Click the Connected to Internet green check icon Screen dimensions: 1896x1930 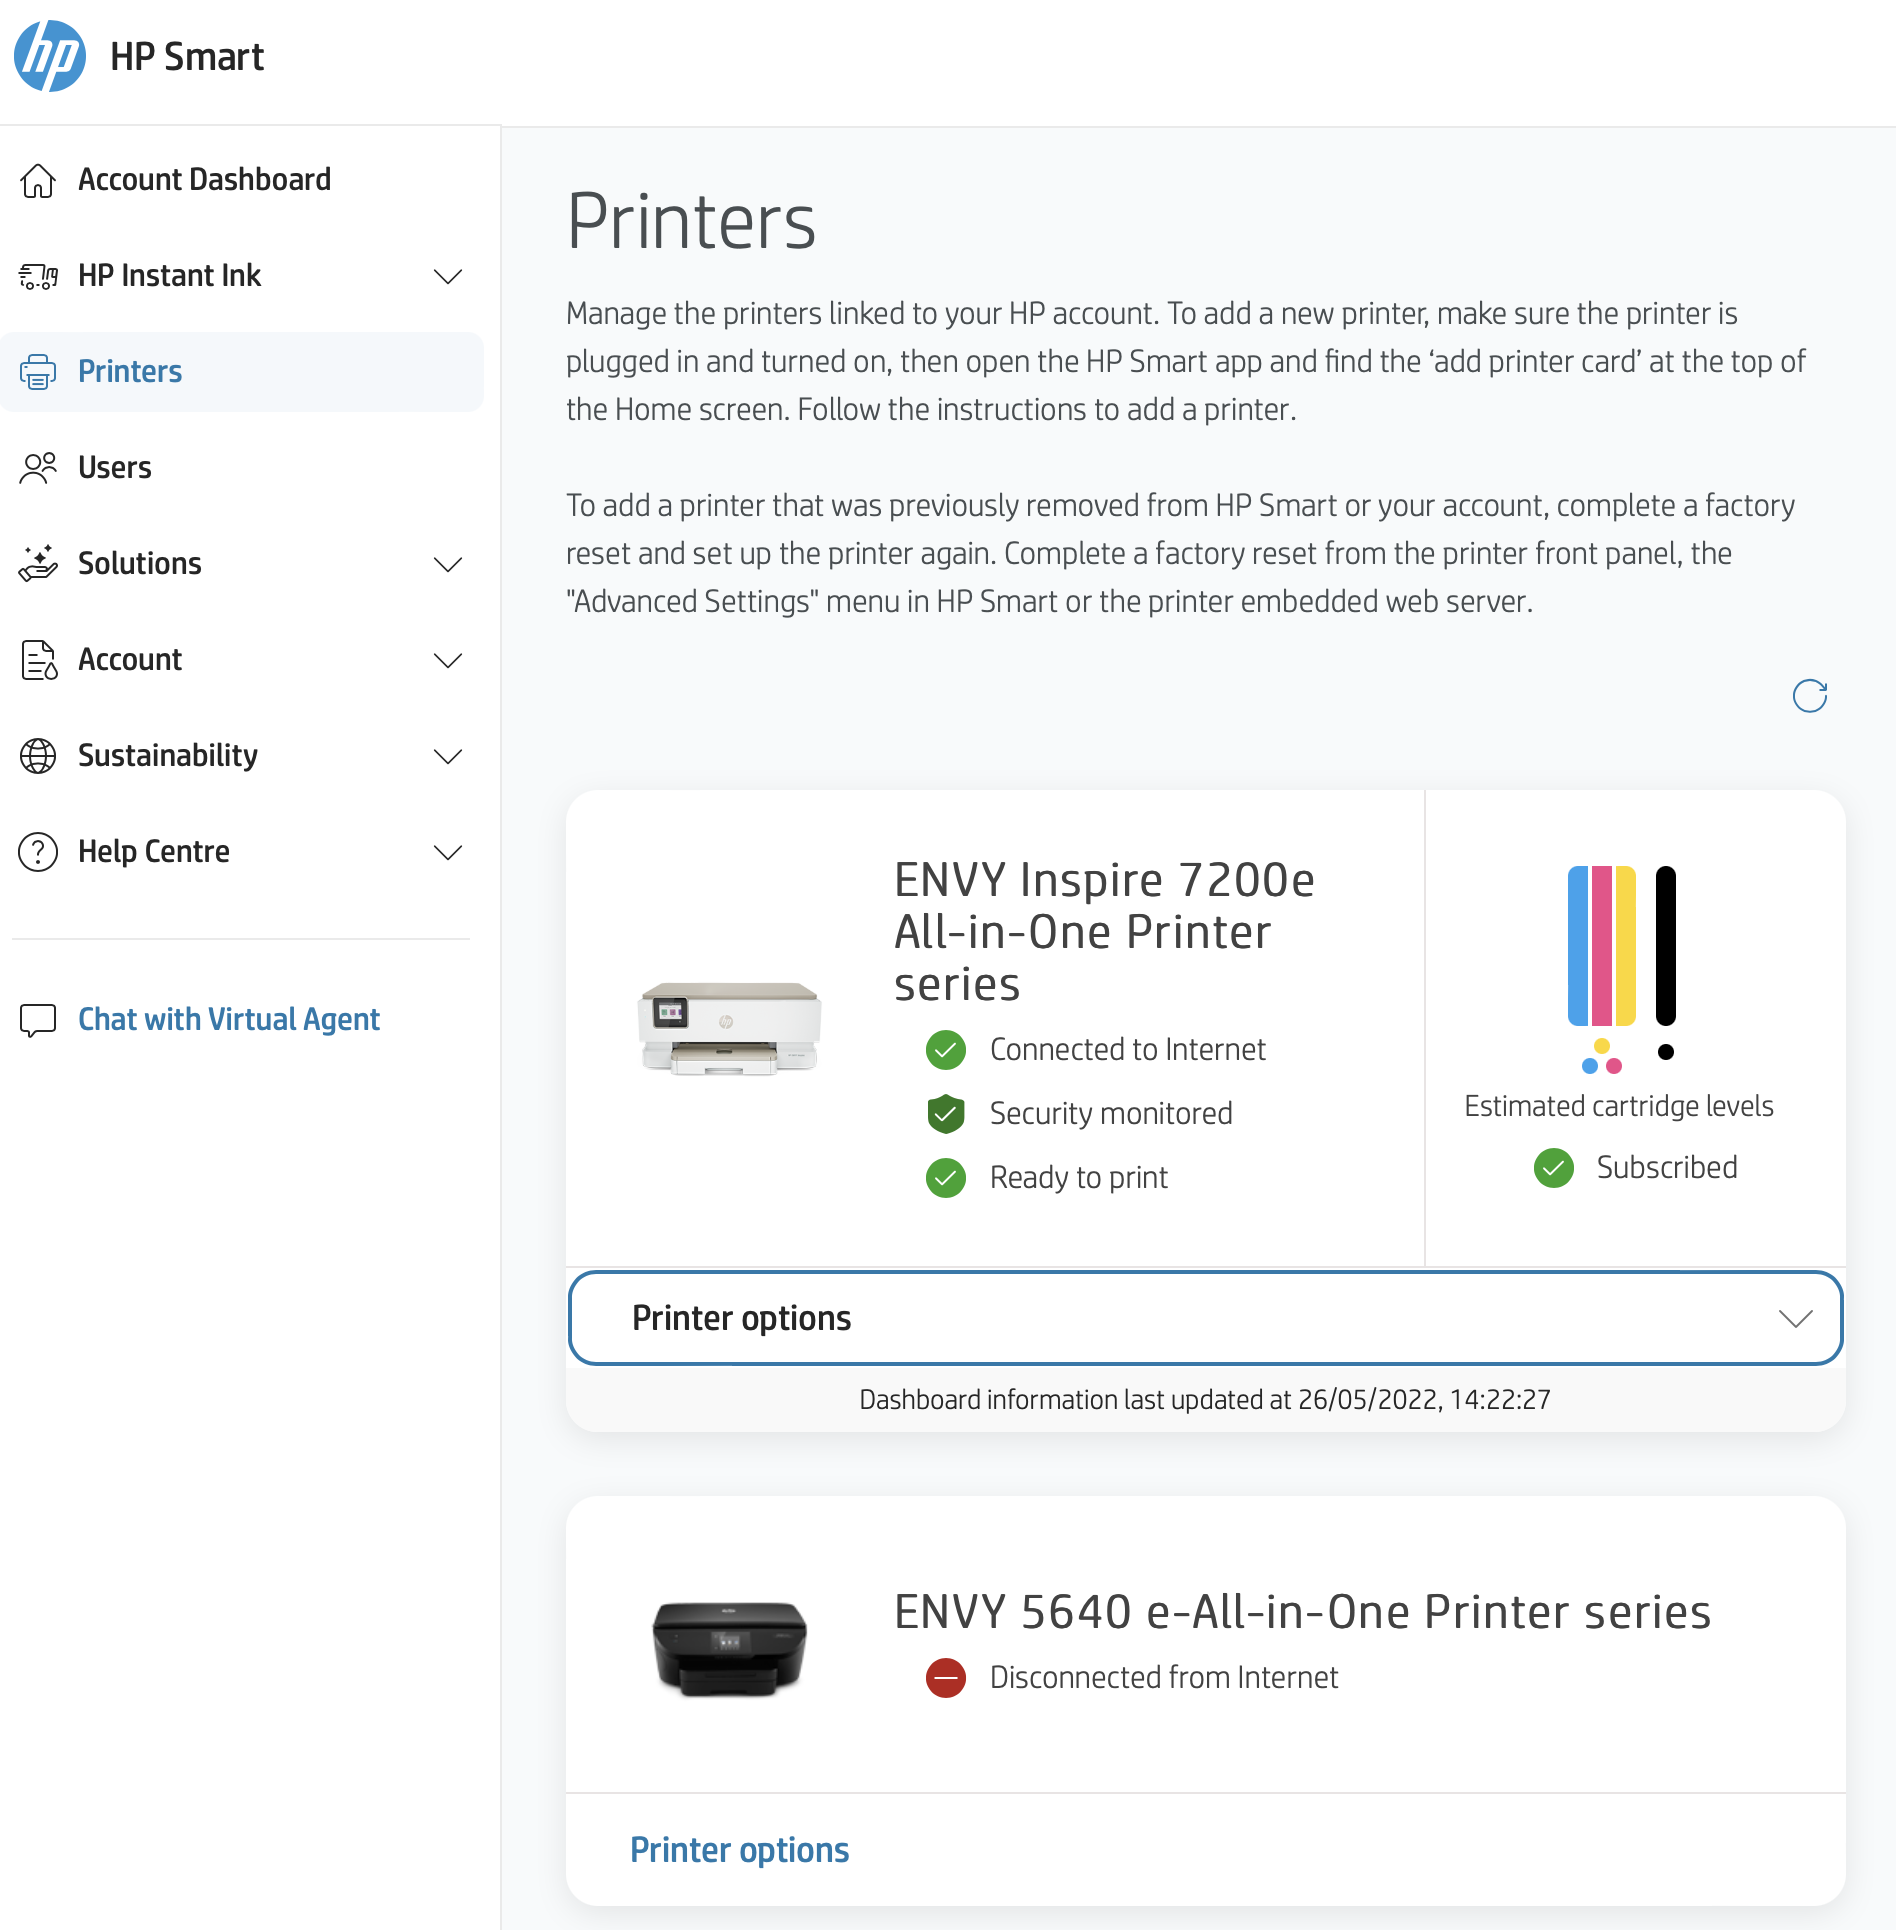pyautogui.click(x=946, y=1050)
